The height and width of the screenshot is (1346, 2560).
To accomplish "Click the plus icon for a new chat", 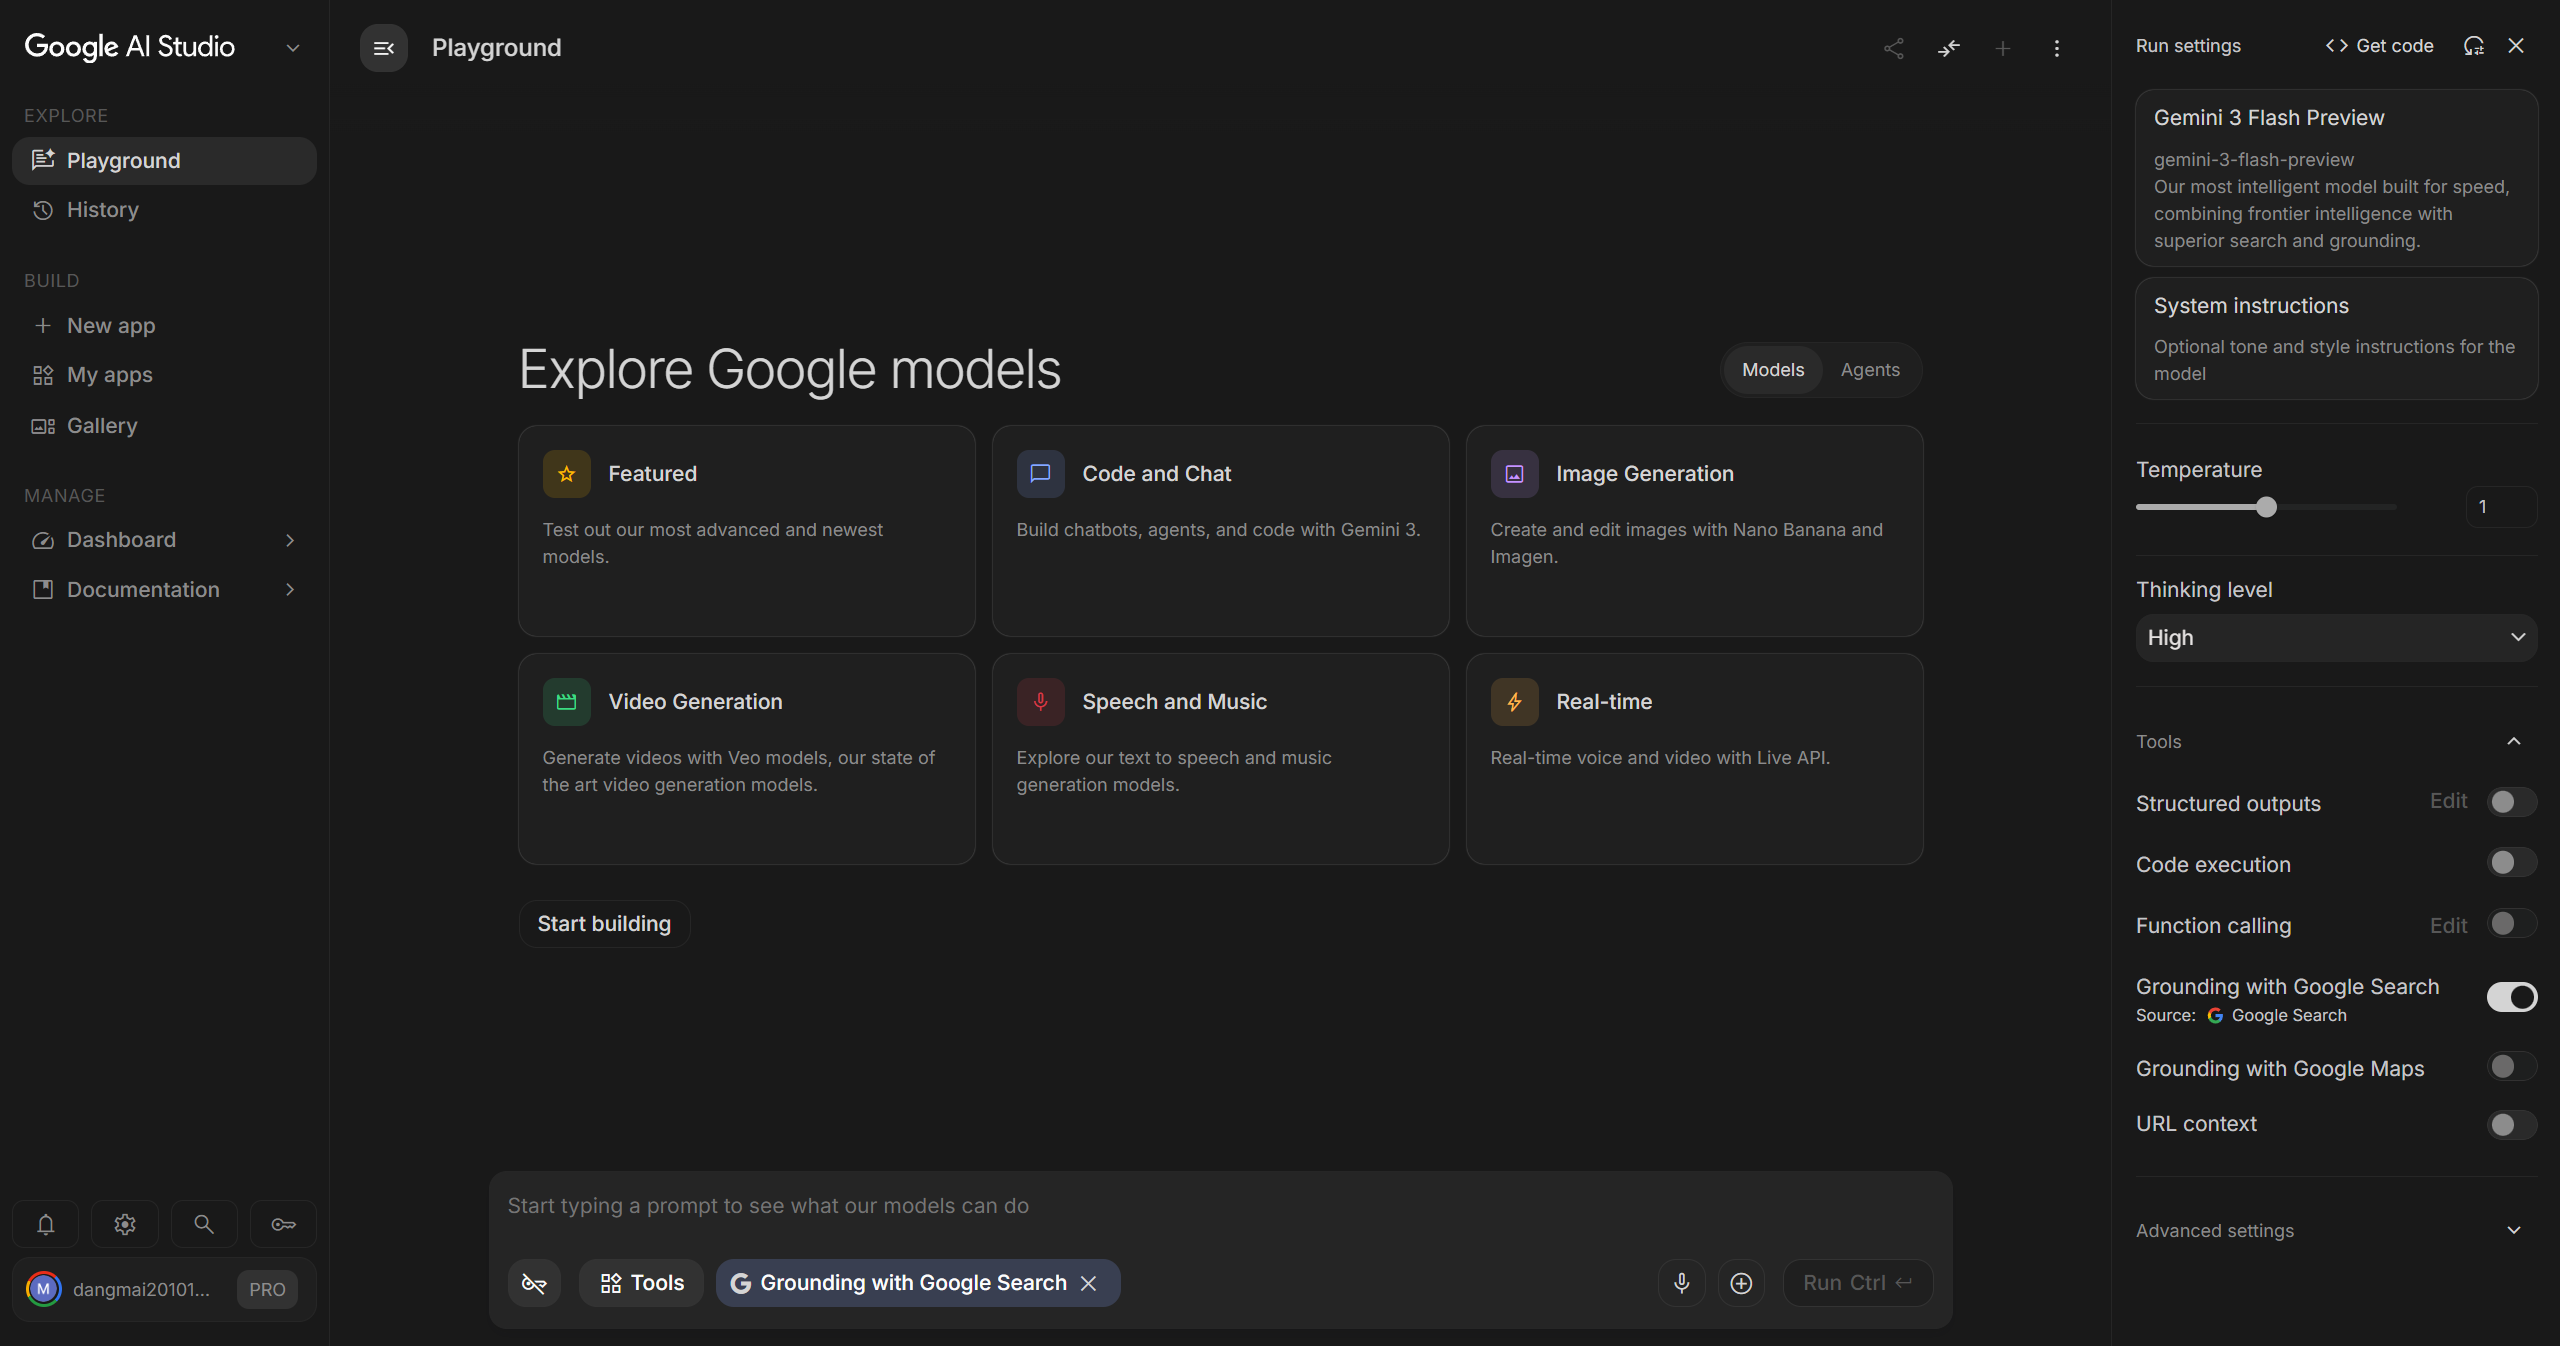I will point(2002,48).
